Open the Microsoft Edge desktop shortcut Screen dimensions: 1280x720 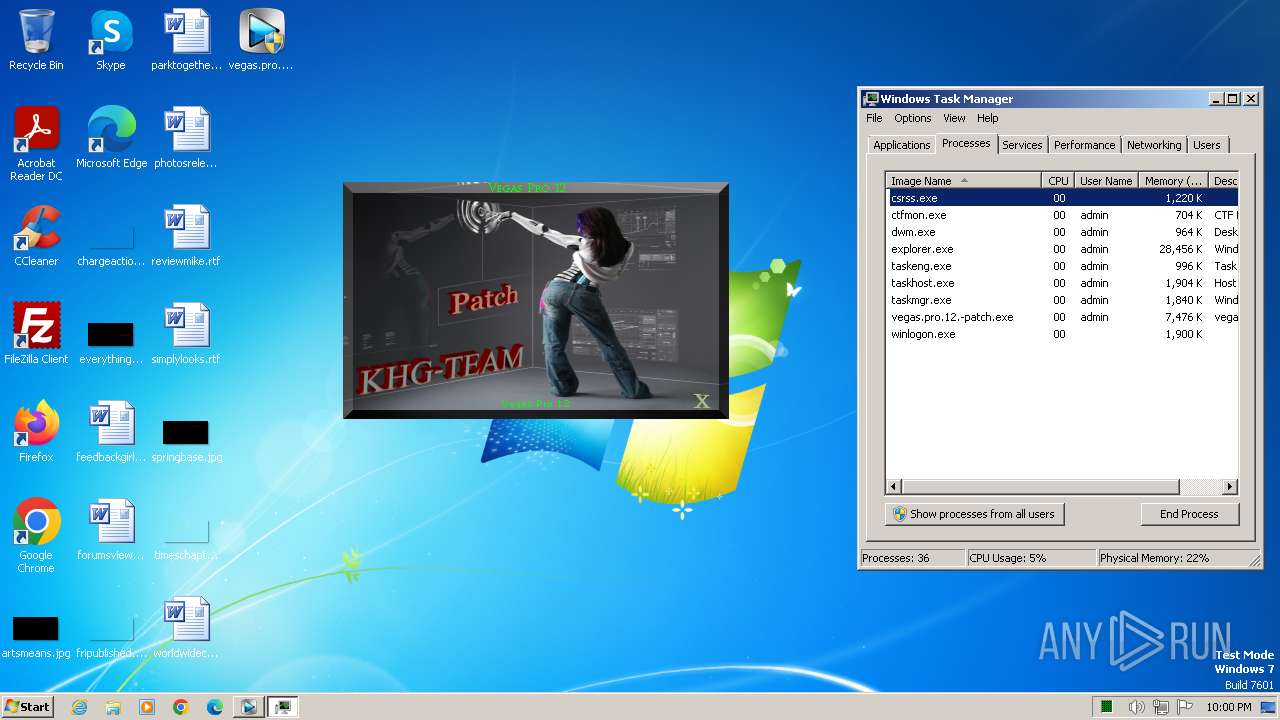(x=111, y=138)
